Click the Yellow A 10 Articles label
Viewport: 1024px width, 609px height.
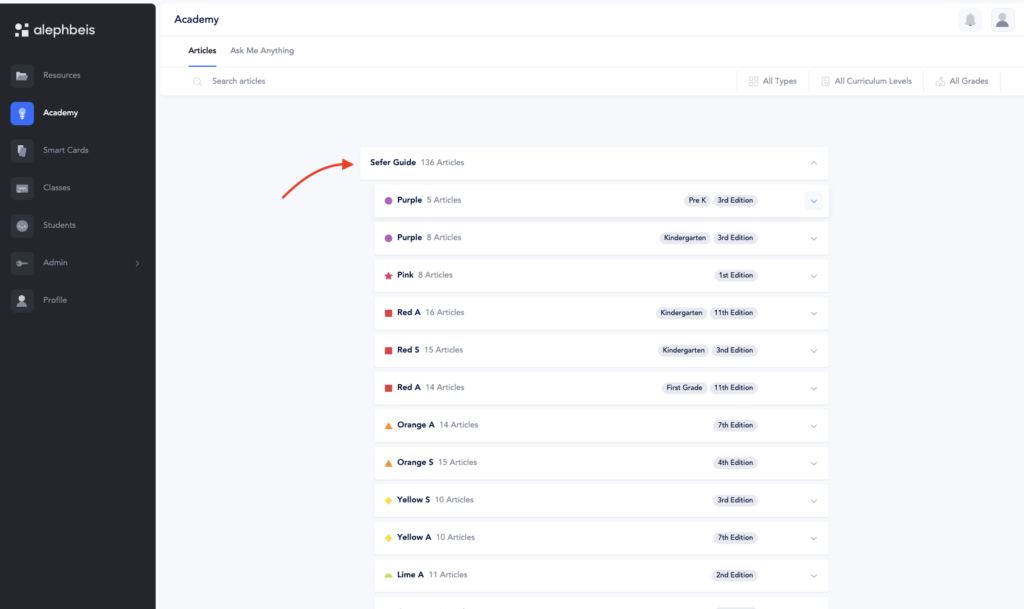(436, 537)
